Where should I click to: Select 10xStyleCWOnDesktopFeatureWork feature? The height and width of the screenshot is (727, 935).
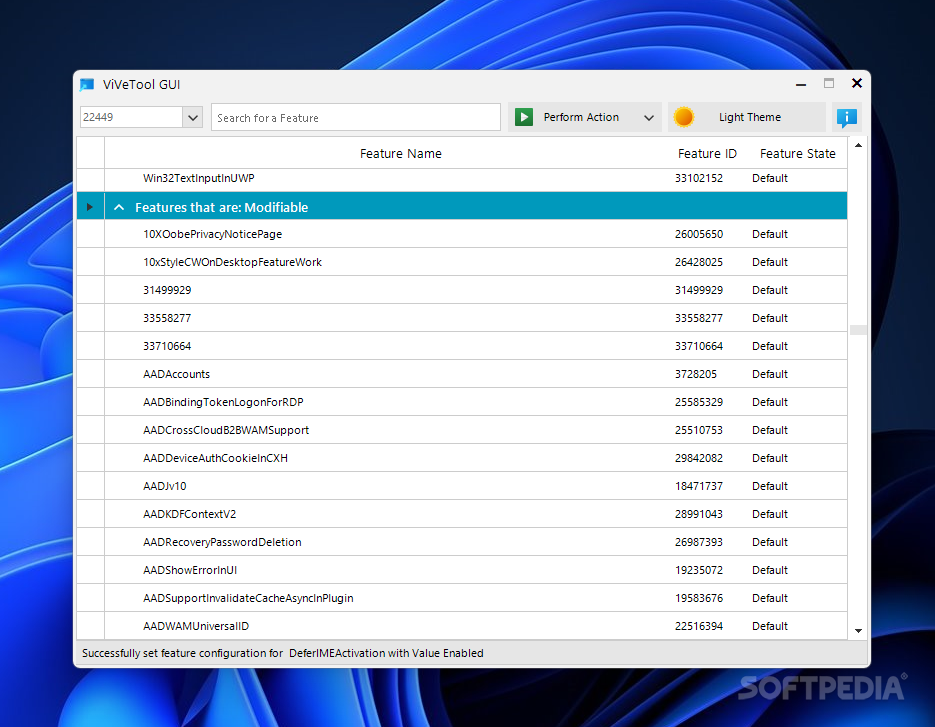(x=232, y=262)
